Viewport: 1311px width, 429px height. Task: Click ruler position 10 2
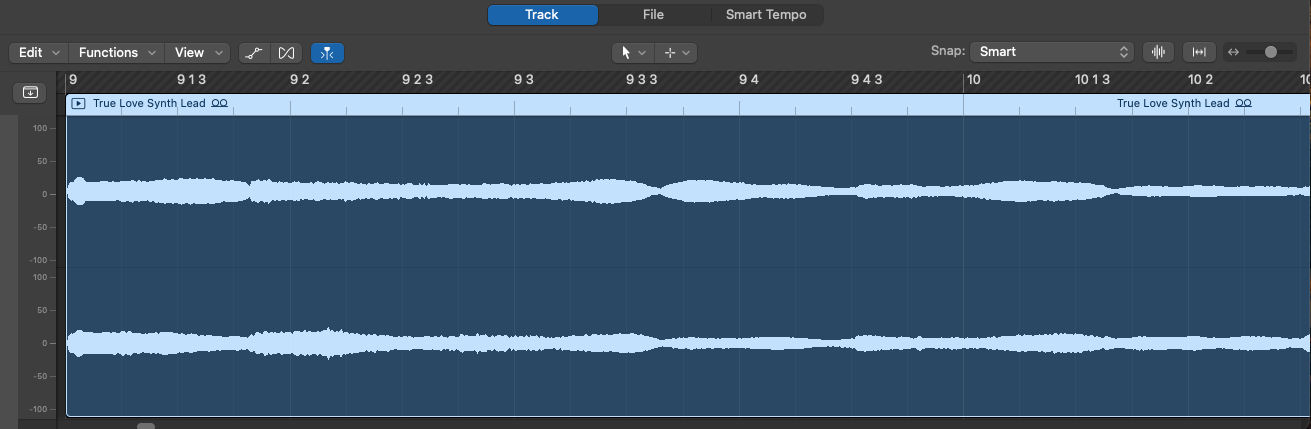click(x=1200, y=79)
